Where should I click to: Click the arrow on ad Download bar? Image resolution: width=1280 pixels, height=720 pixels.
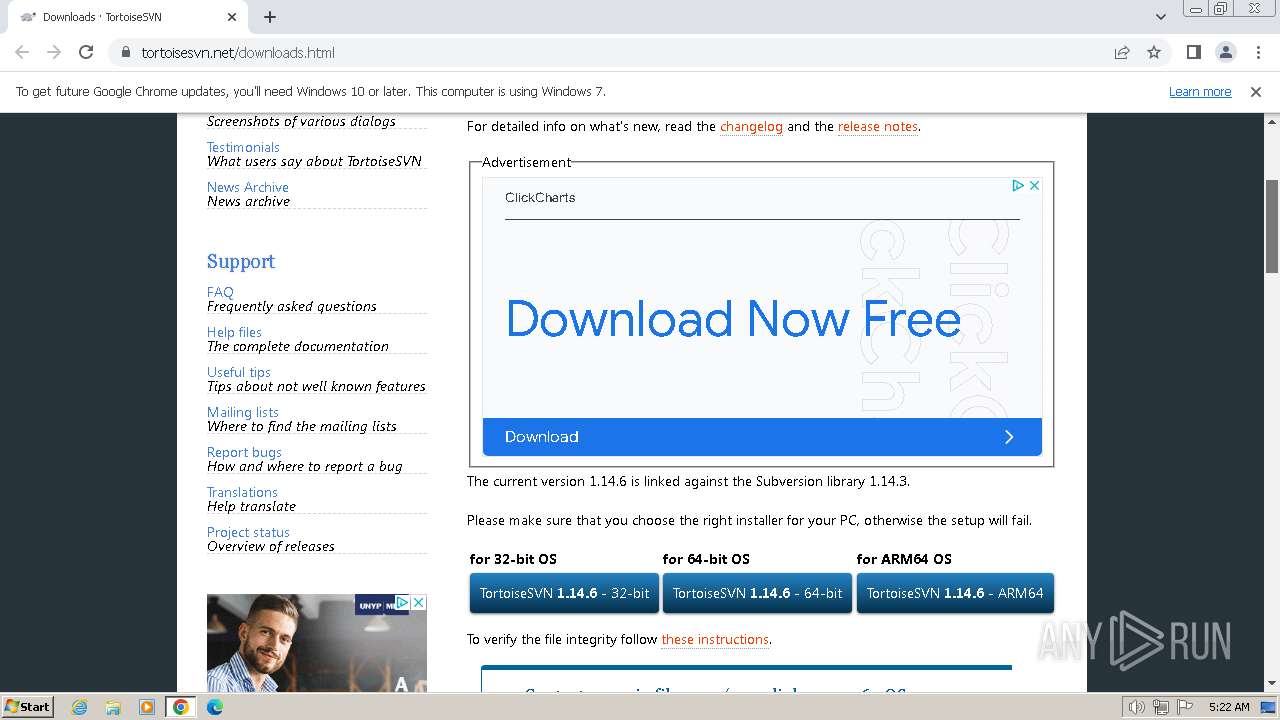click(x=1009, y=437)
